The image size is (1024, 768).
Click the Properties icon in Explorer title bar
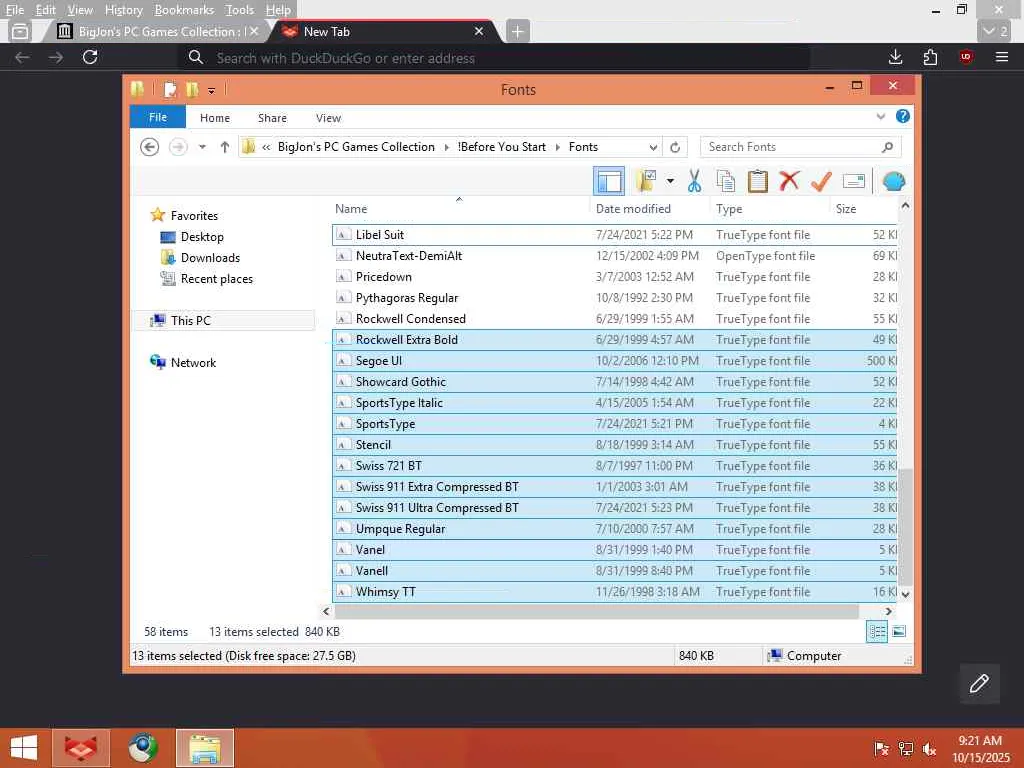click(170, 89)
